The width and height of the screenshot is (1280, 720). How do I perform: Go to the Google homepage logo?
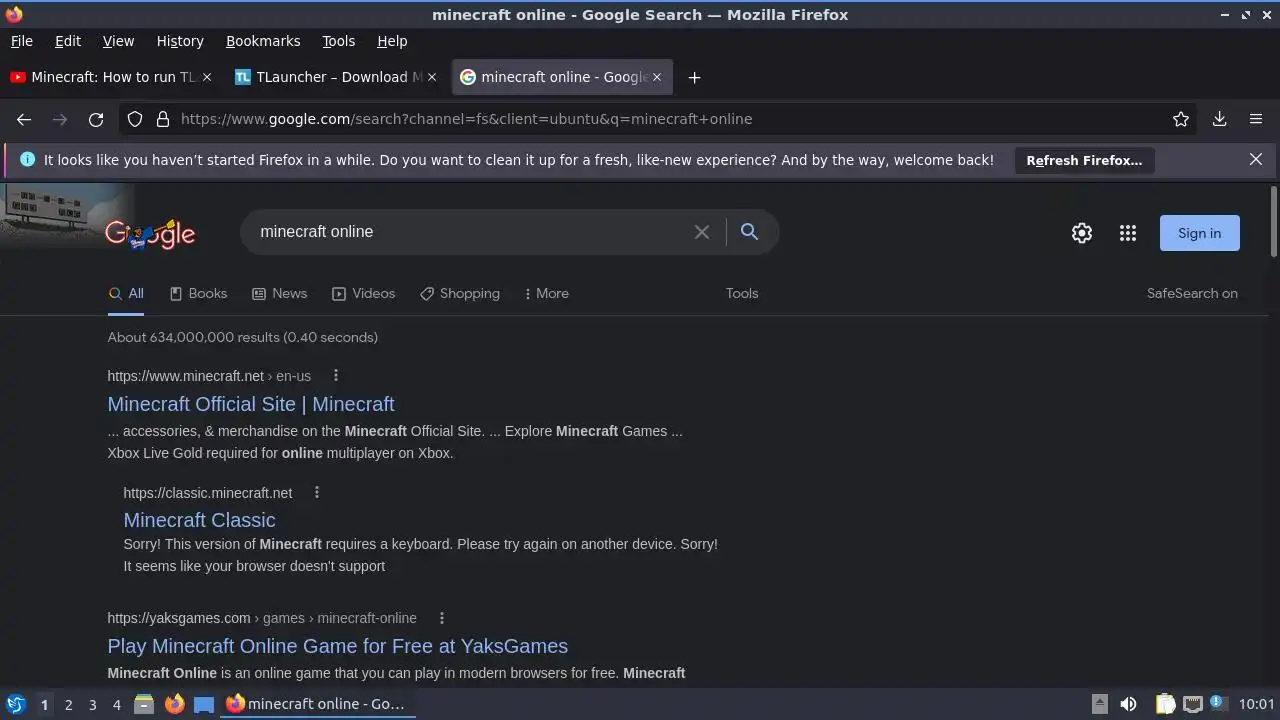pyautogui.click(x=150, y=233)
